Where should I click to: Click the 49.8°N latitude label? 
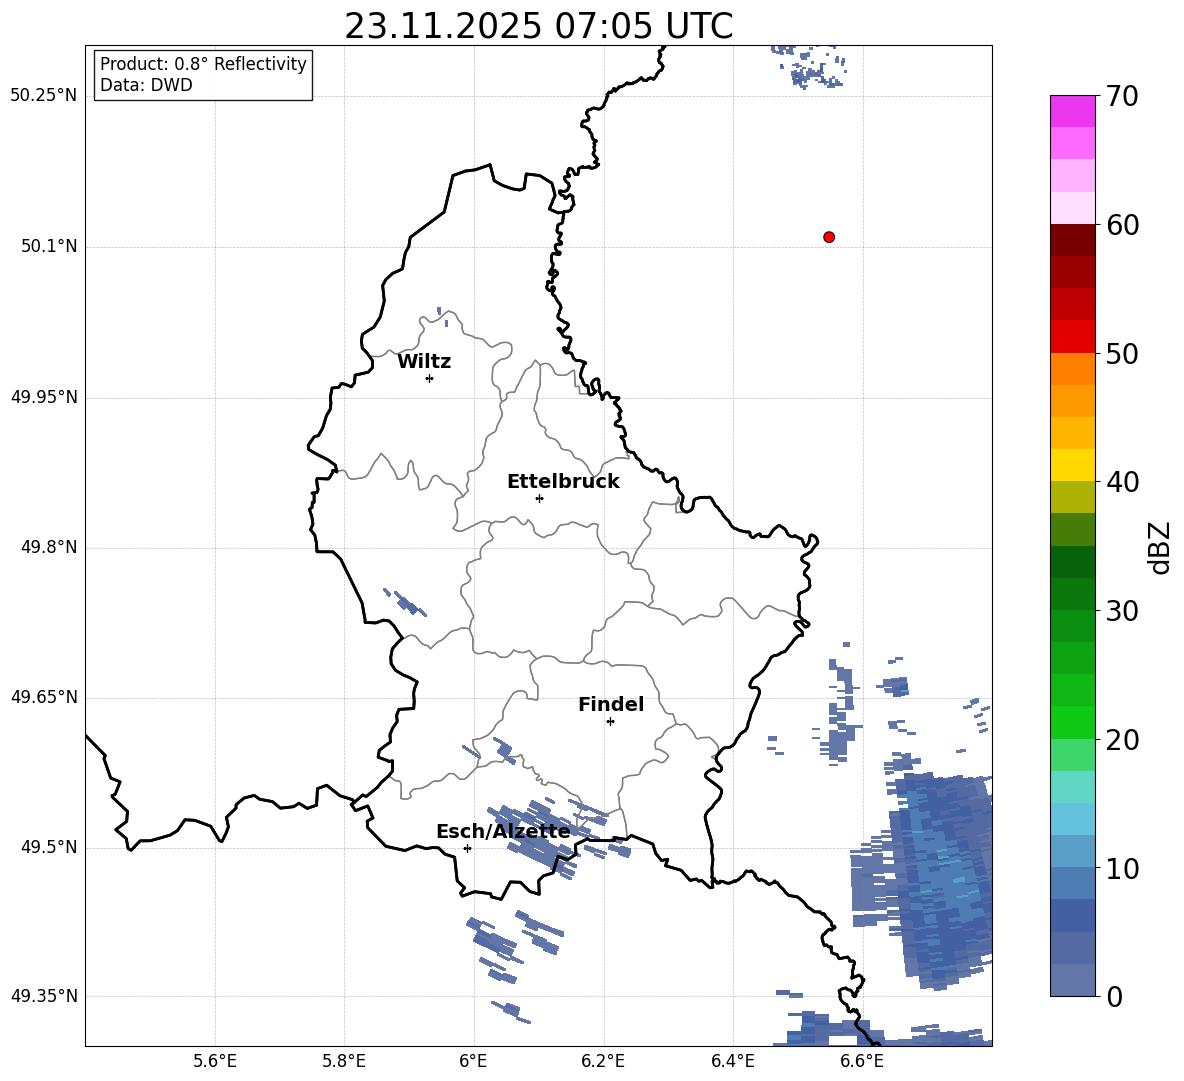tap(49, 547)
